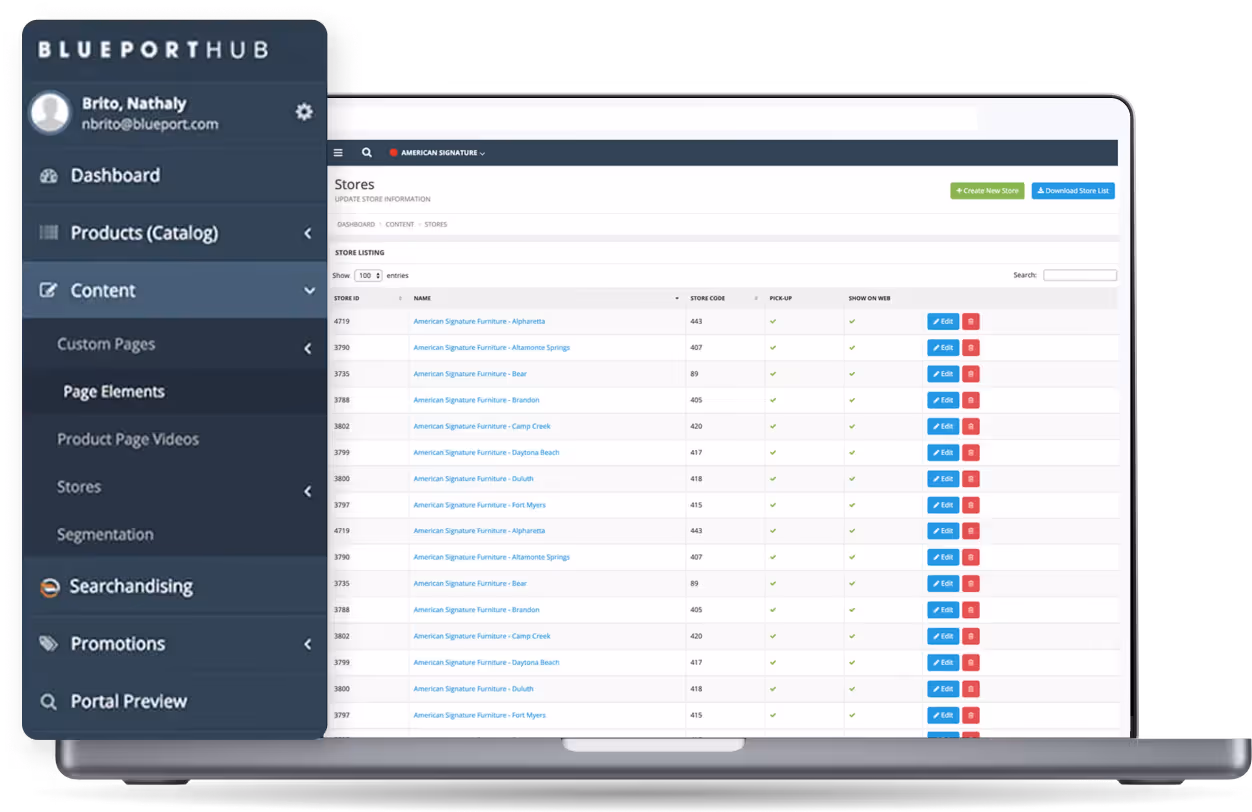Click the user email nbrito@blueport.com

150,125
